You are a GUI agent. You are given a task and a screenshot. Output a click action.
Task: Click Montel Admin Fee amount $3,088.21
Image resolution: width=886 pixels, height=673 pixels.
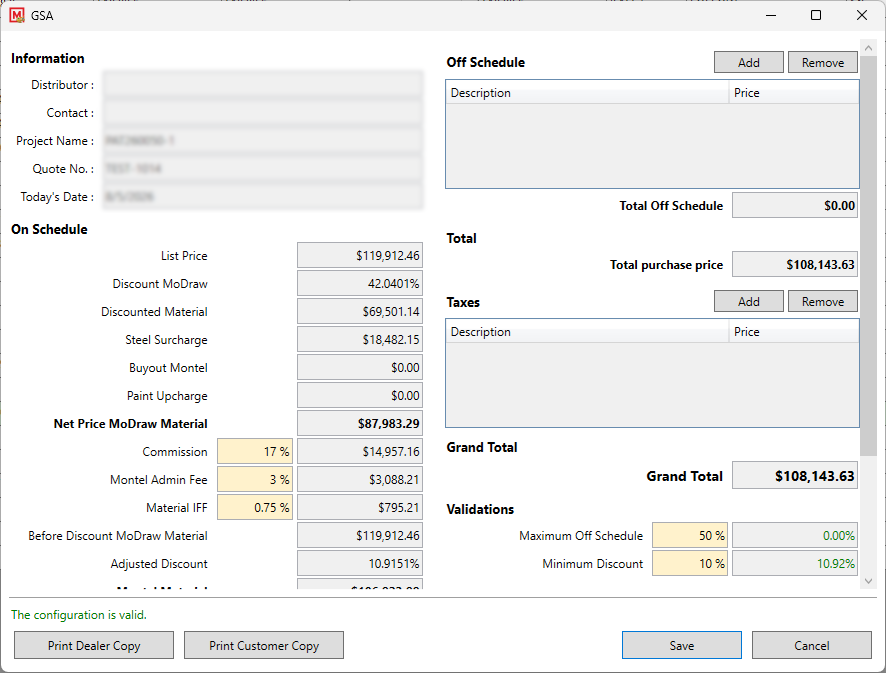pos(360,480)
